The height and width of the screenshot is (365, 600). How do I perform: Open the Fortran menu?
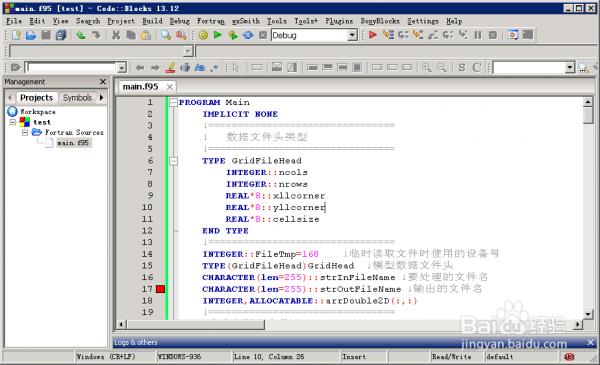click(x=210, y=21)
